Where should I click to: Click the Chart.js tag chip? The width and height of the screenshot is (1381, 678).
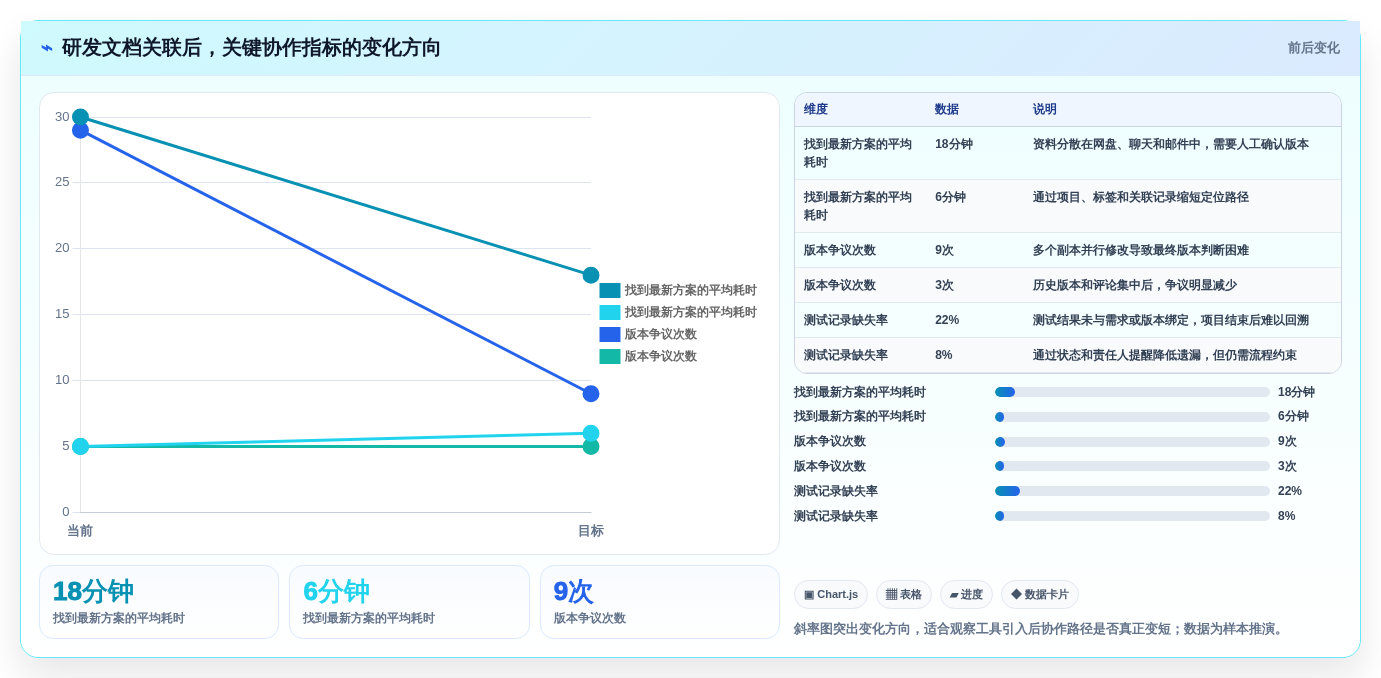[831, 594]
